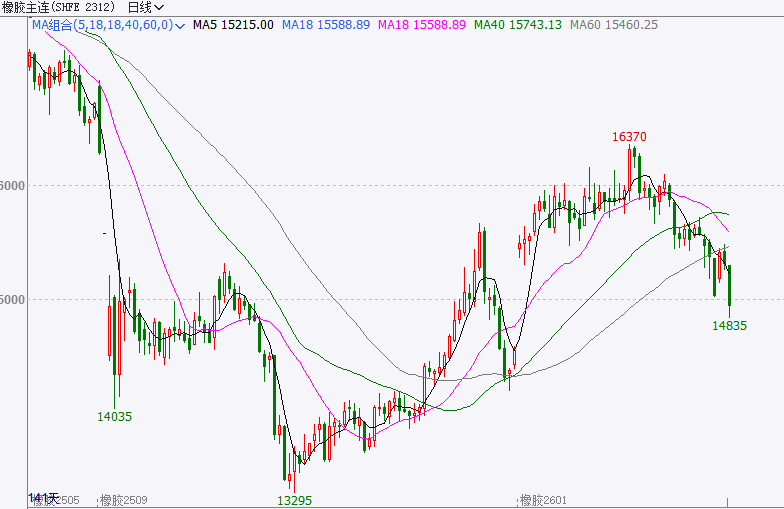The height and width of the screenshot is (509, 784).
Task: Click the 橡胶主连 (SHFE 2312) contract title
Action: click(x=59, y=7)
